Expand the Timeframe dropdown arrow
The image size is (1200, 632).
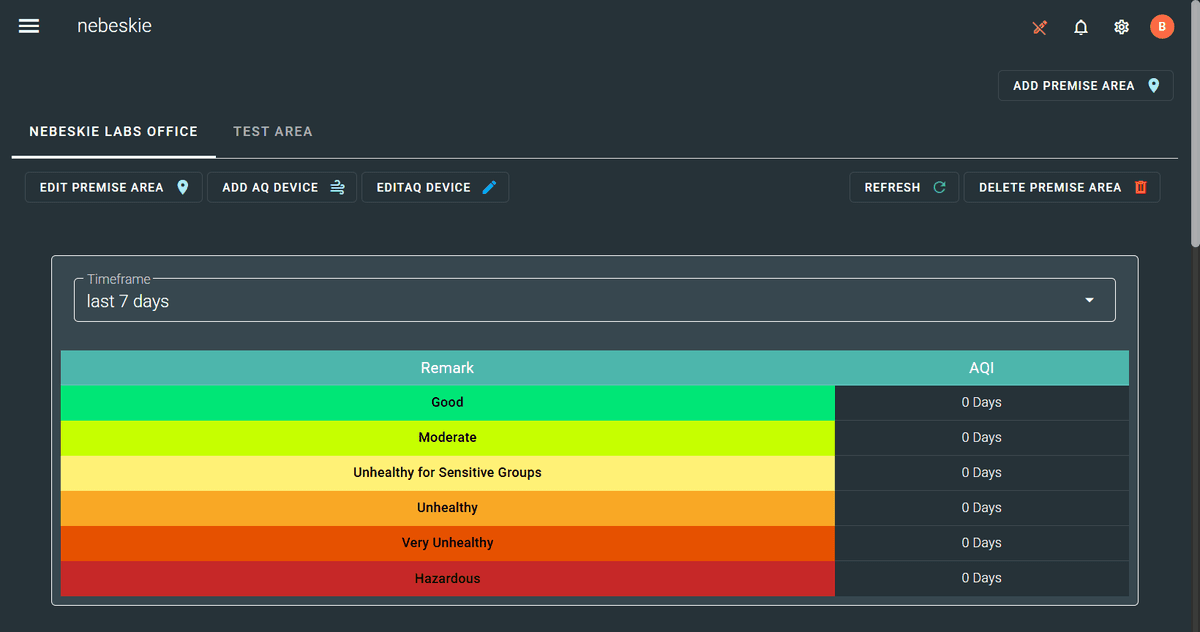(x=1089, y=300)
